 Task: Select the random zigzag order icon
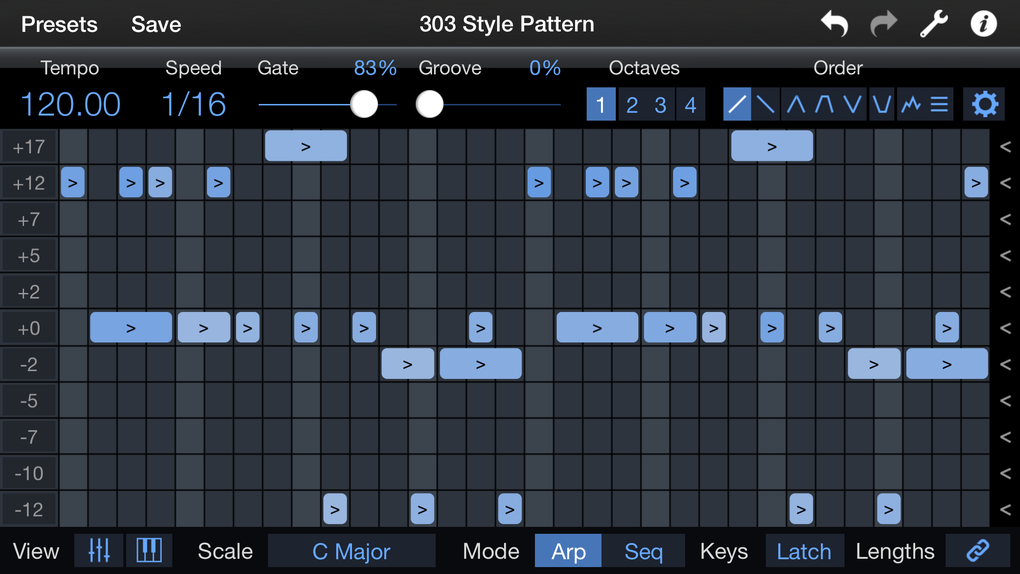(910, 104)
